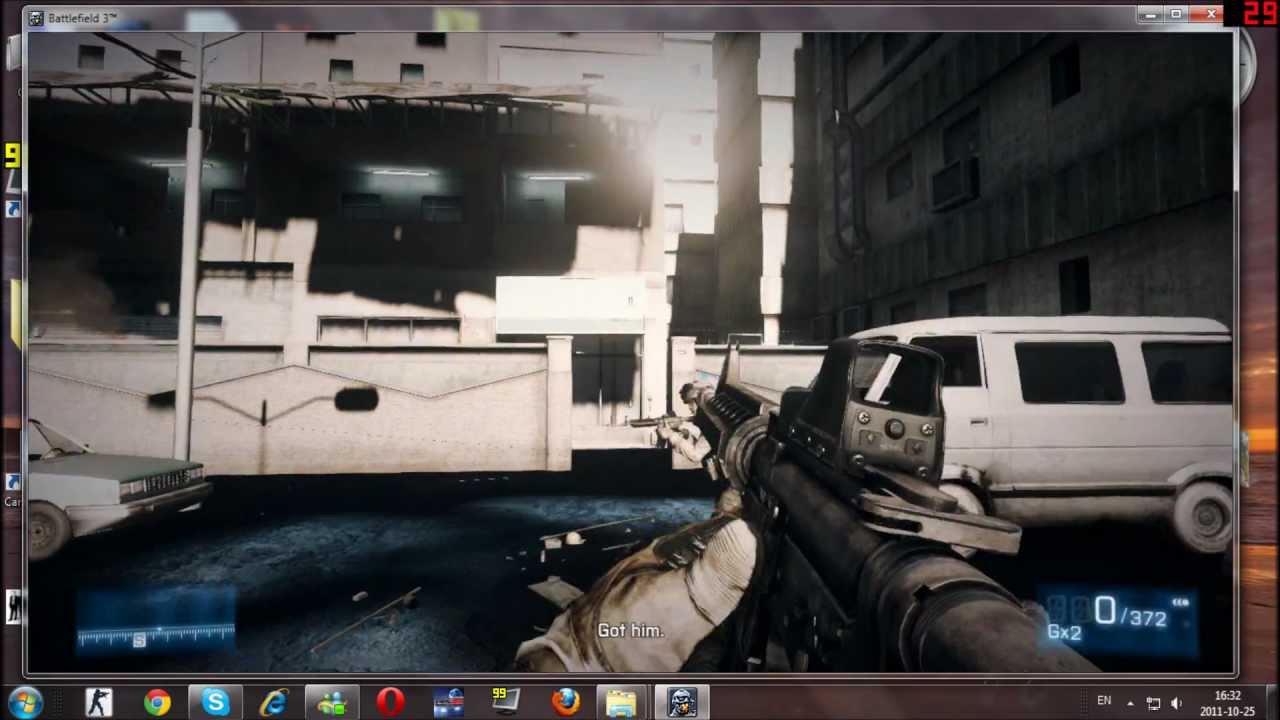This screenshot has width=1280, height=720.
Task: Open the Windows Start menu
Action: tap(24, 702)
